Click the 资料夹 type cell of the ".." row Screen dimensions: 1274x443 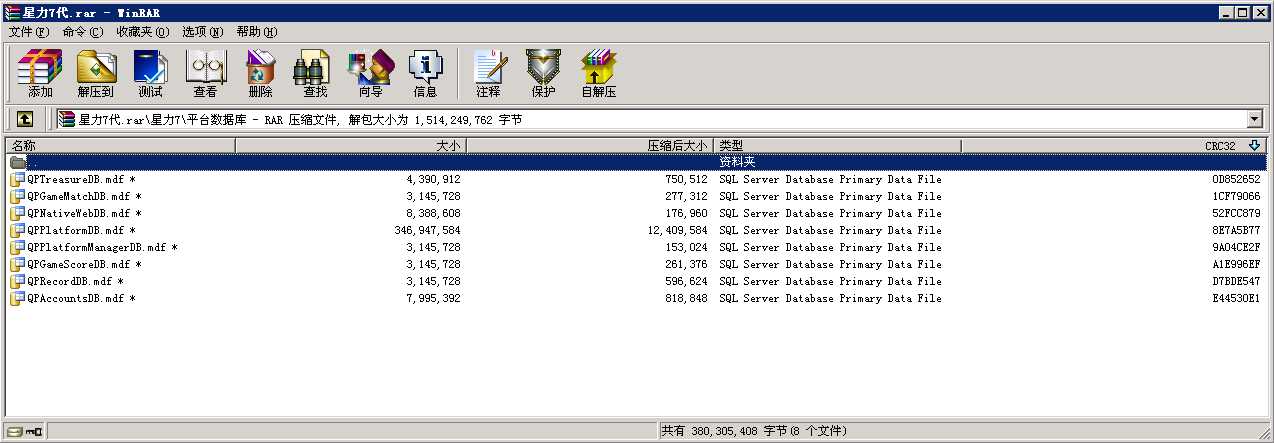[x=738, y=162]
